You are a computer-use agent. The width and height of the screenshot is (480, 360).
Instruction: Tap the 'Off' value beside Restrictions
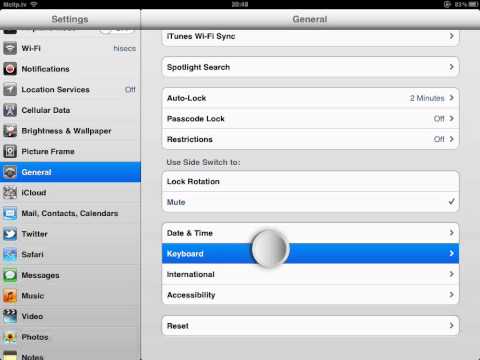(x=439, y=139)
